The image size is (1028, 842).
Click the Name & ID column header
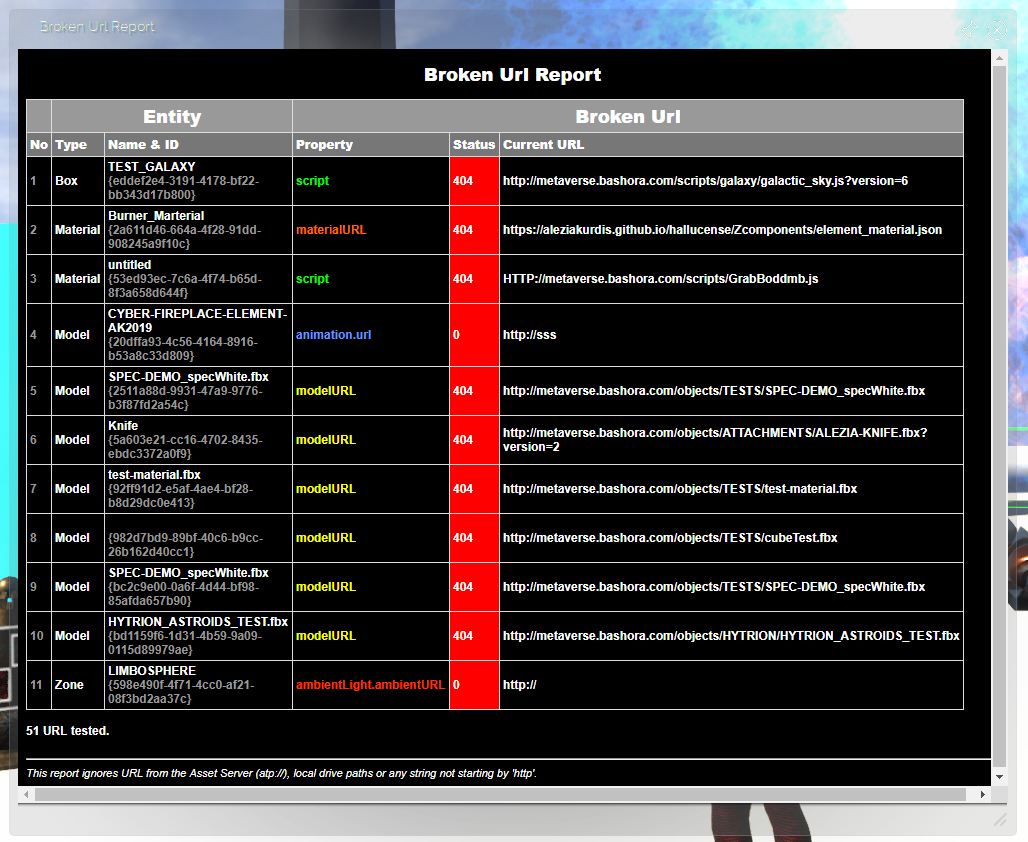198,144
